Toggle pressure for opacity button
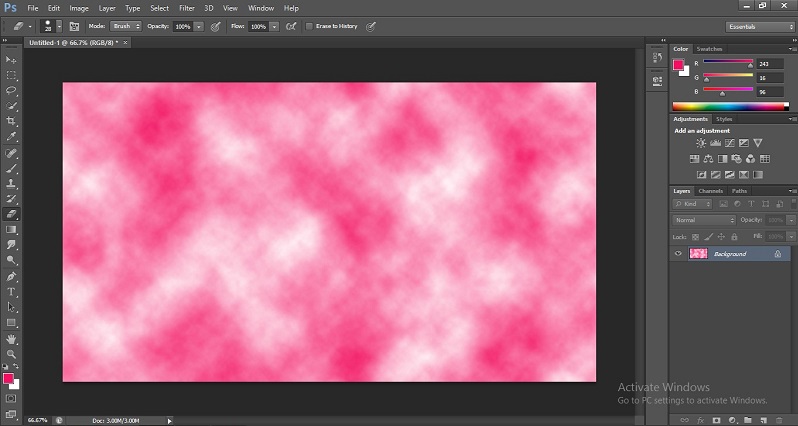 coord(216,26)
